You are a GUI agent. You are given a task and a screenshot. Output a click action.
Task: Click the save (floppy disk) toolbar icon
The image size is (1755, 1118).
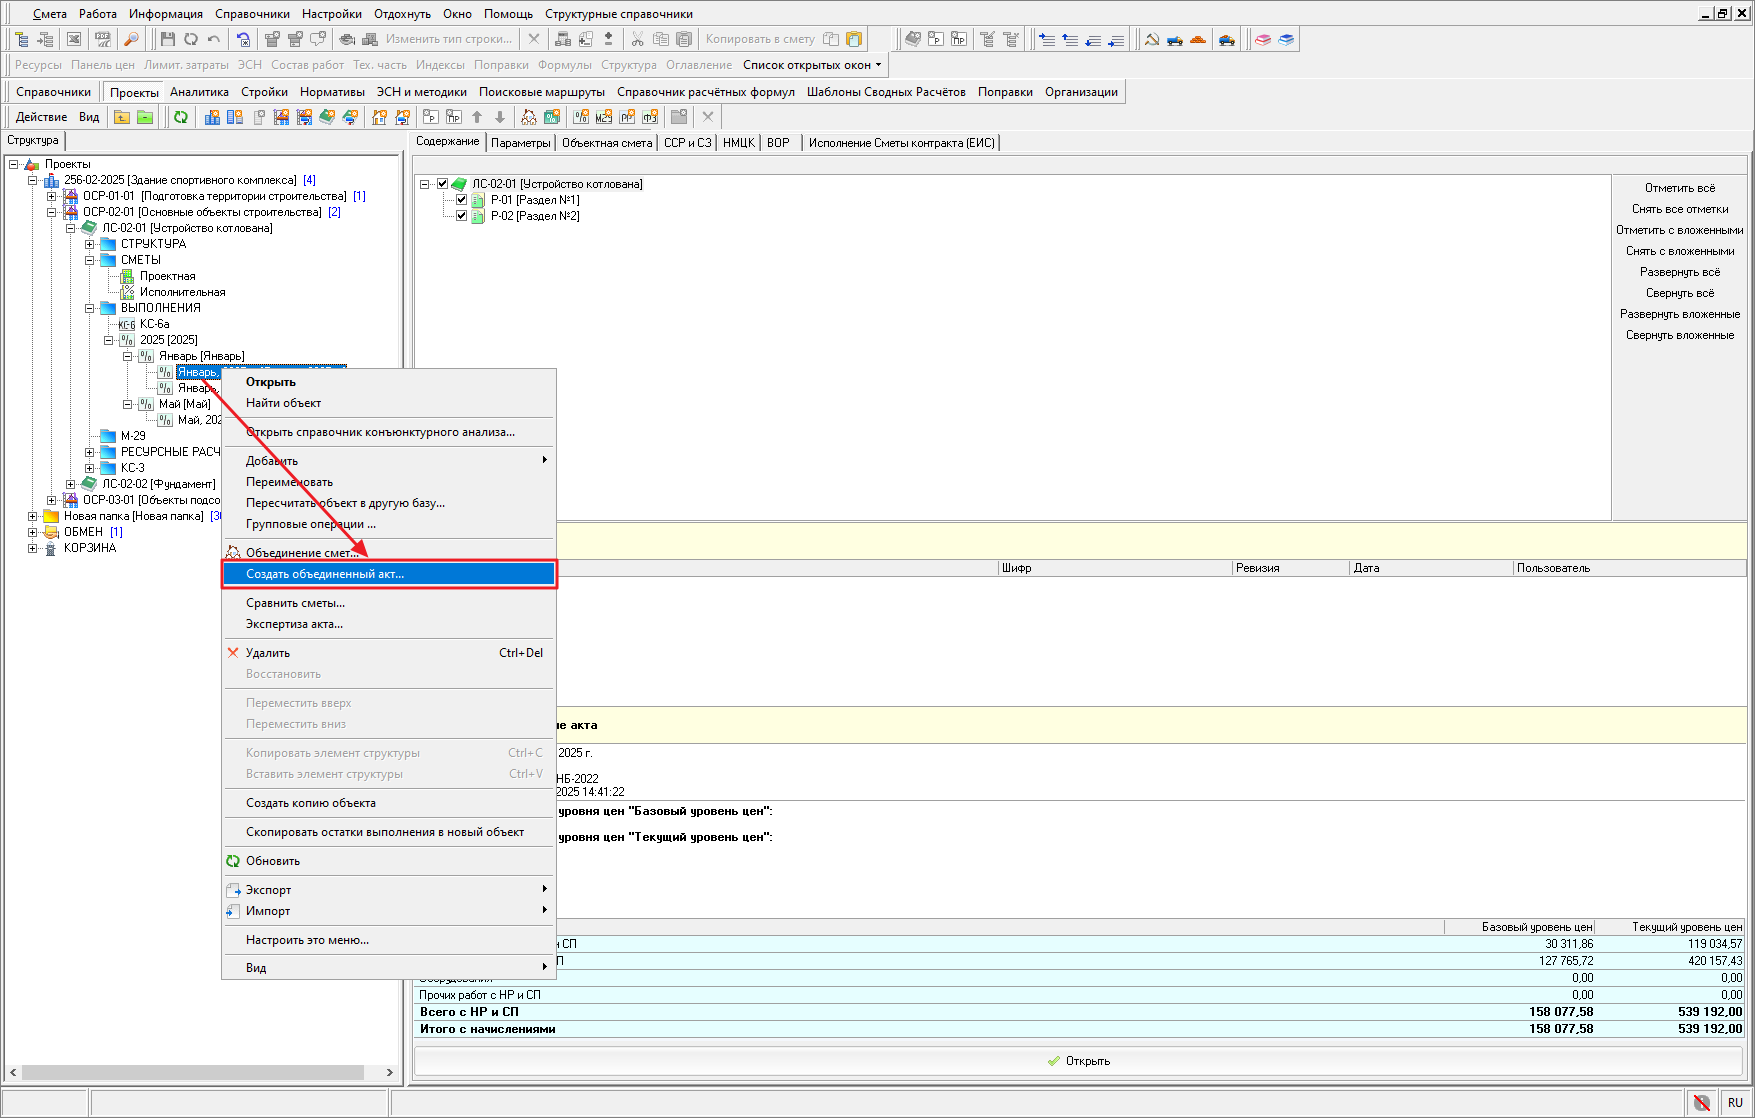[167, 39]
